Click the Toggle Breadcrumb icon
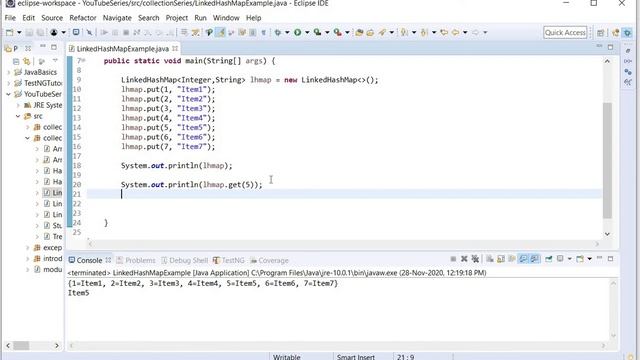640x360 pixels. pos(209,32)
